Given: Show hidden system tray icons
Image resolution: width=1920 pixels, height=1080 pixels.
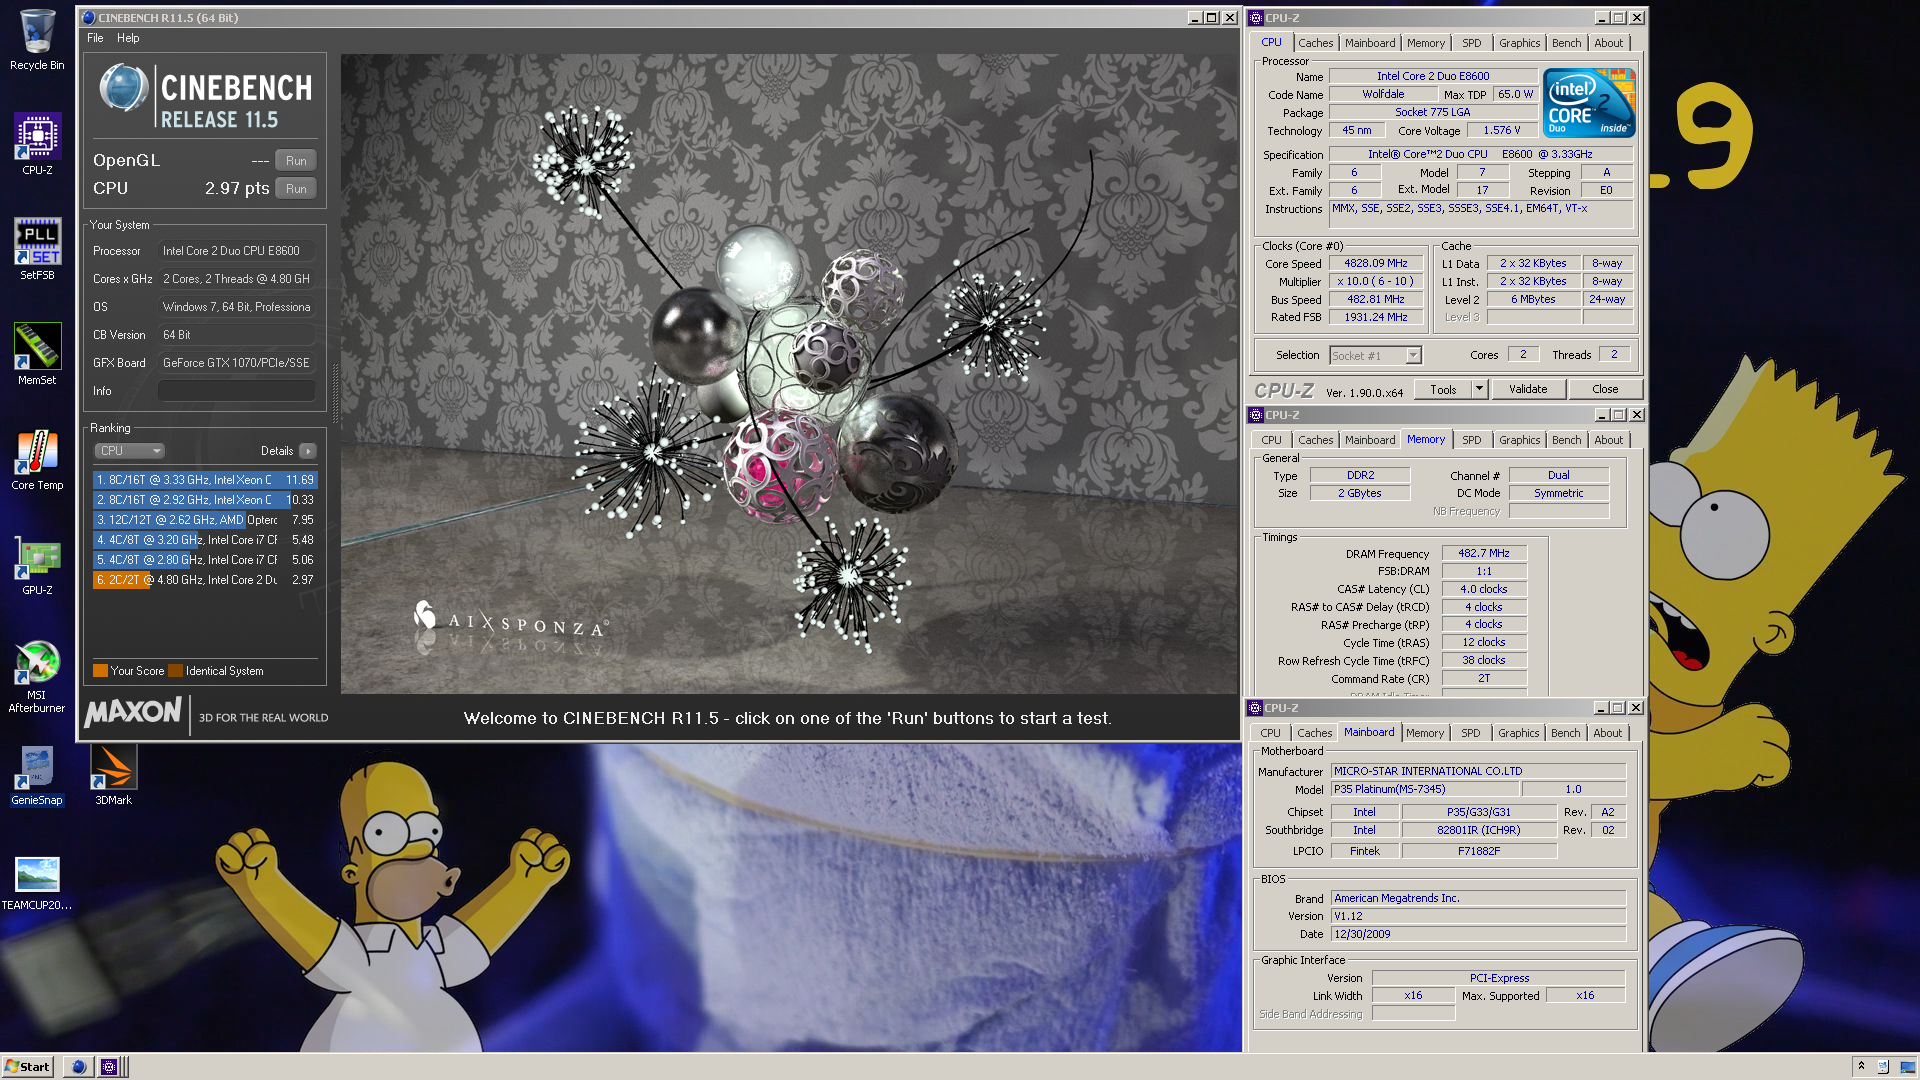Looking at the screenshot, I should tap(1861, 1066).
